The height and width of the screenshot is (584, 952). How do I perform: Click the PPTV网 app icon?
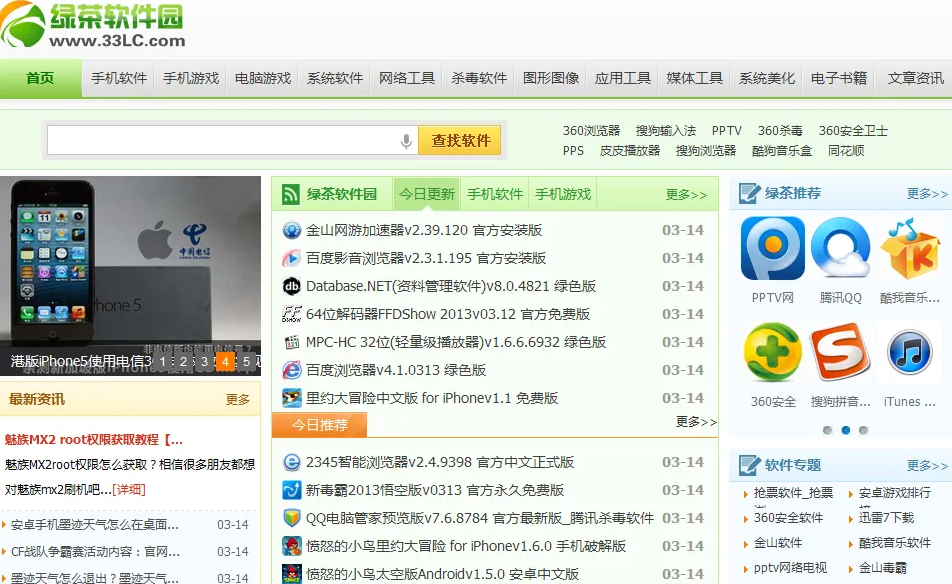[x=772, y=249]
